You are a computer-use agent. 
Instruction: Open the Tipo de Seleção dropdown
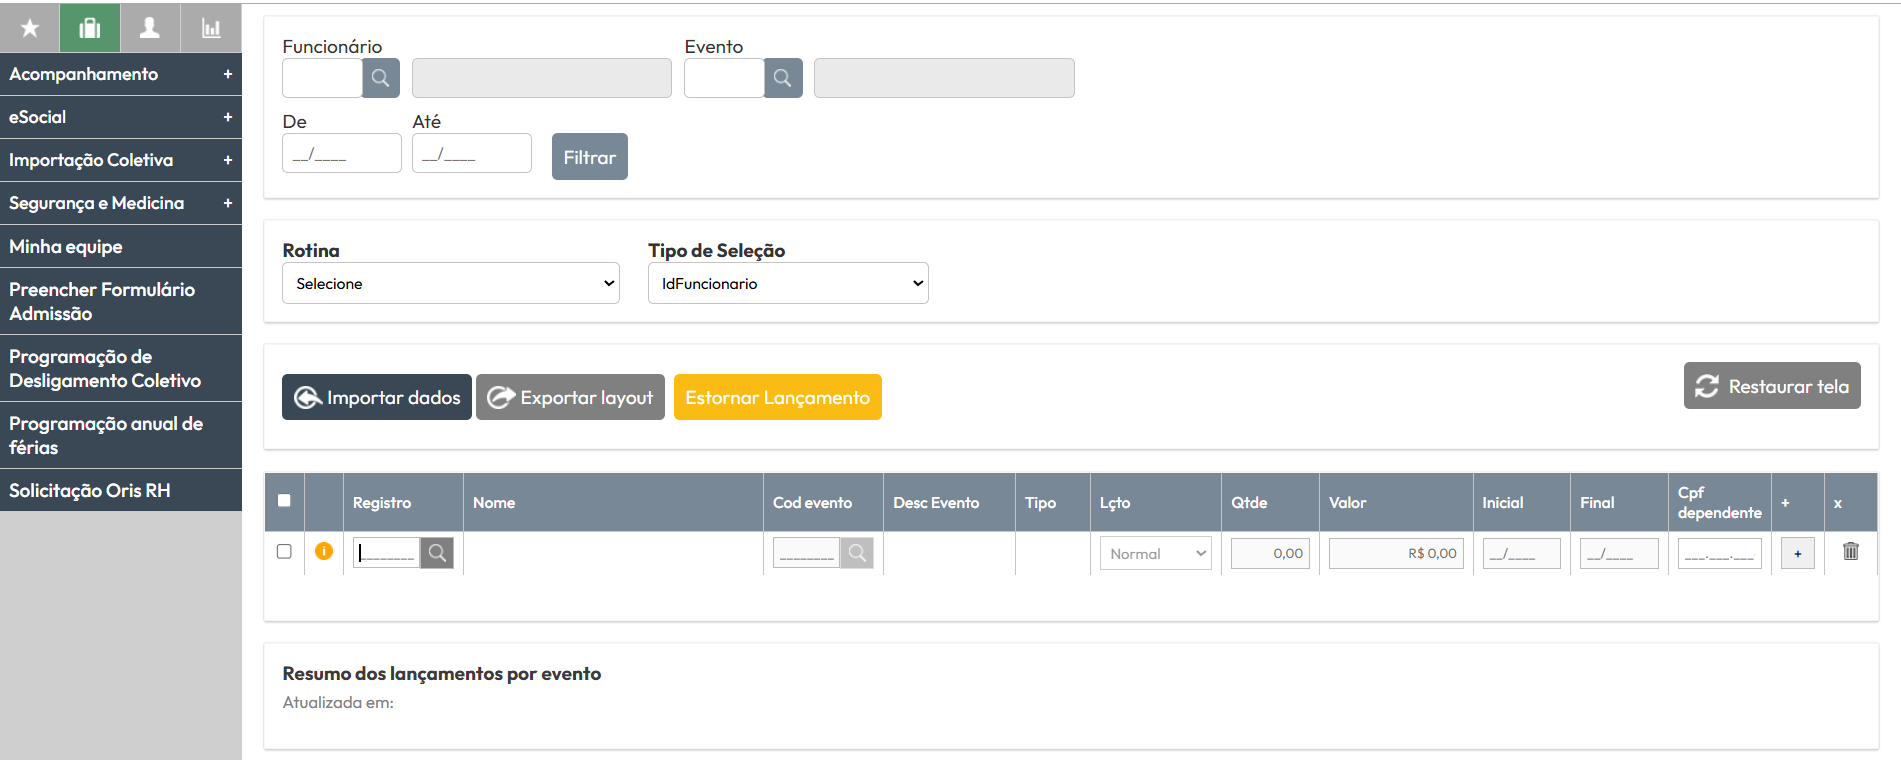point(788,283)
